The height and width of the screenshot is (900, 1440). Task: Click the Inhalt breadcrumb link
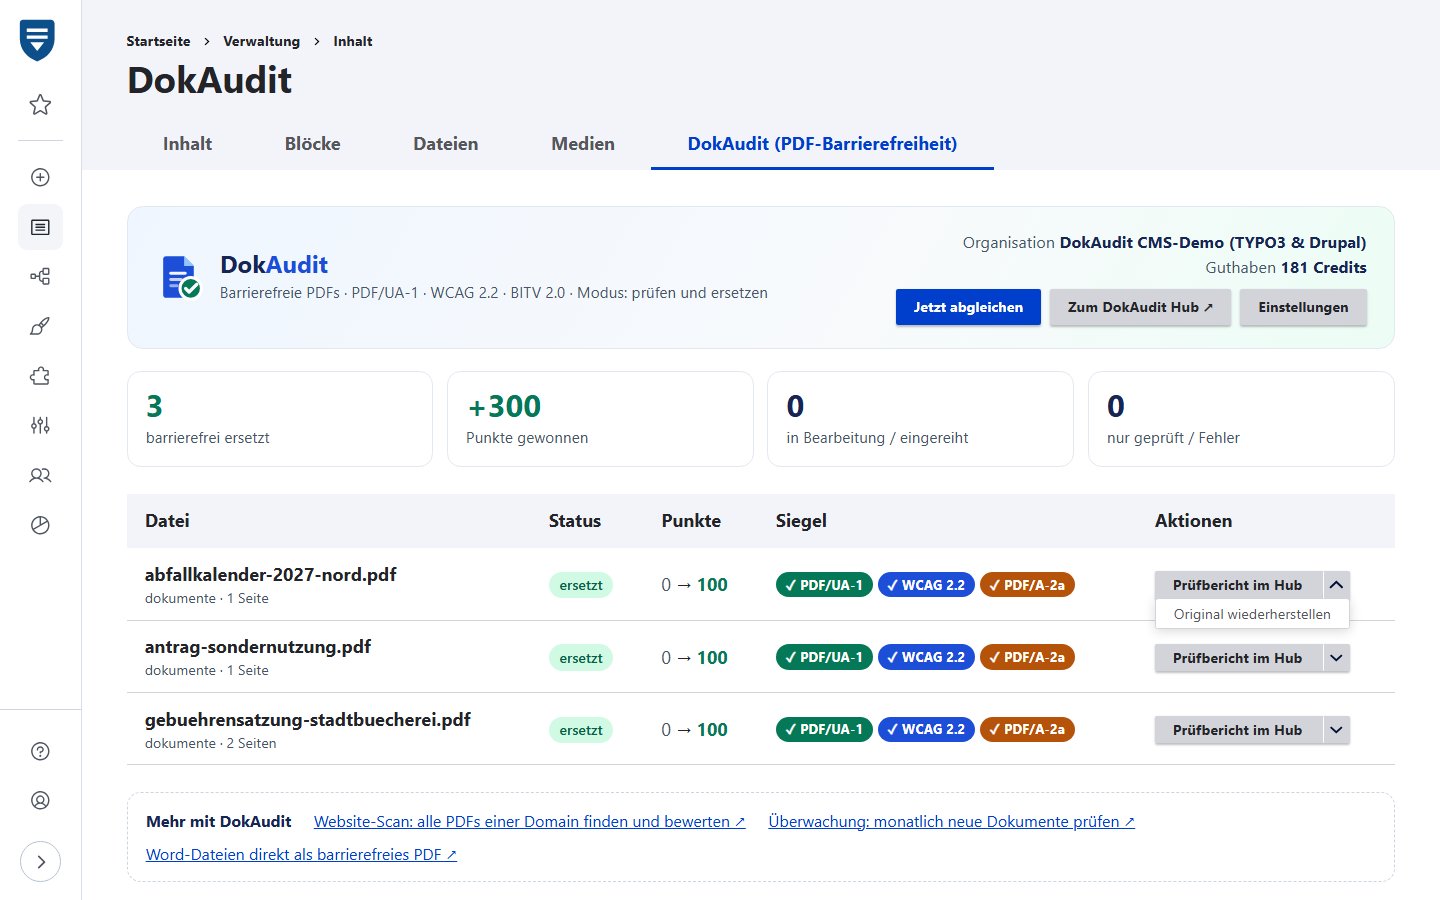pyautogui.click(x=353, y=41)
